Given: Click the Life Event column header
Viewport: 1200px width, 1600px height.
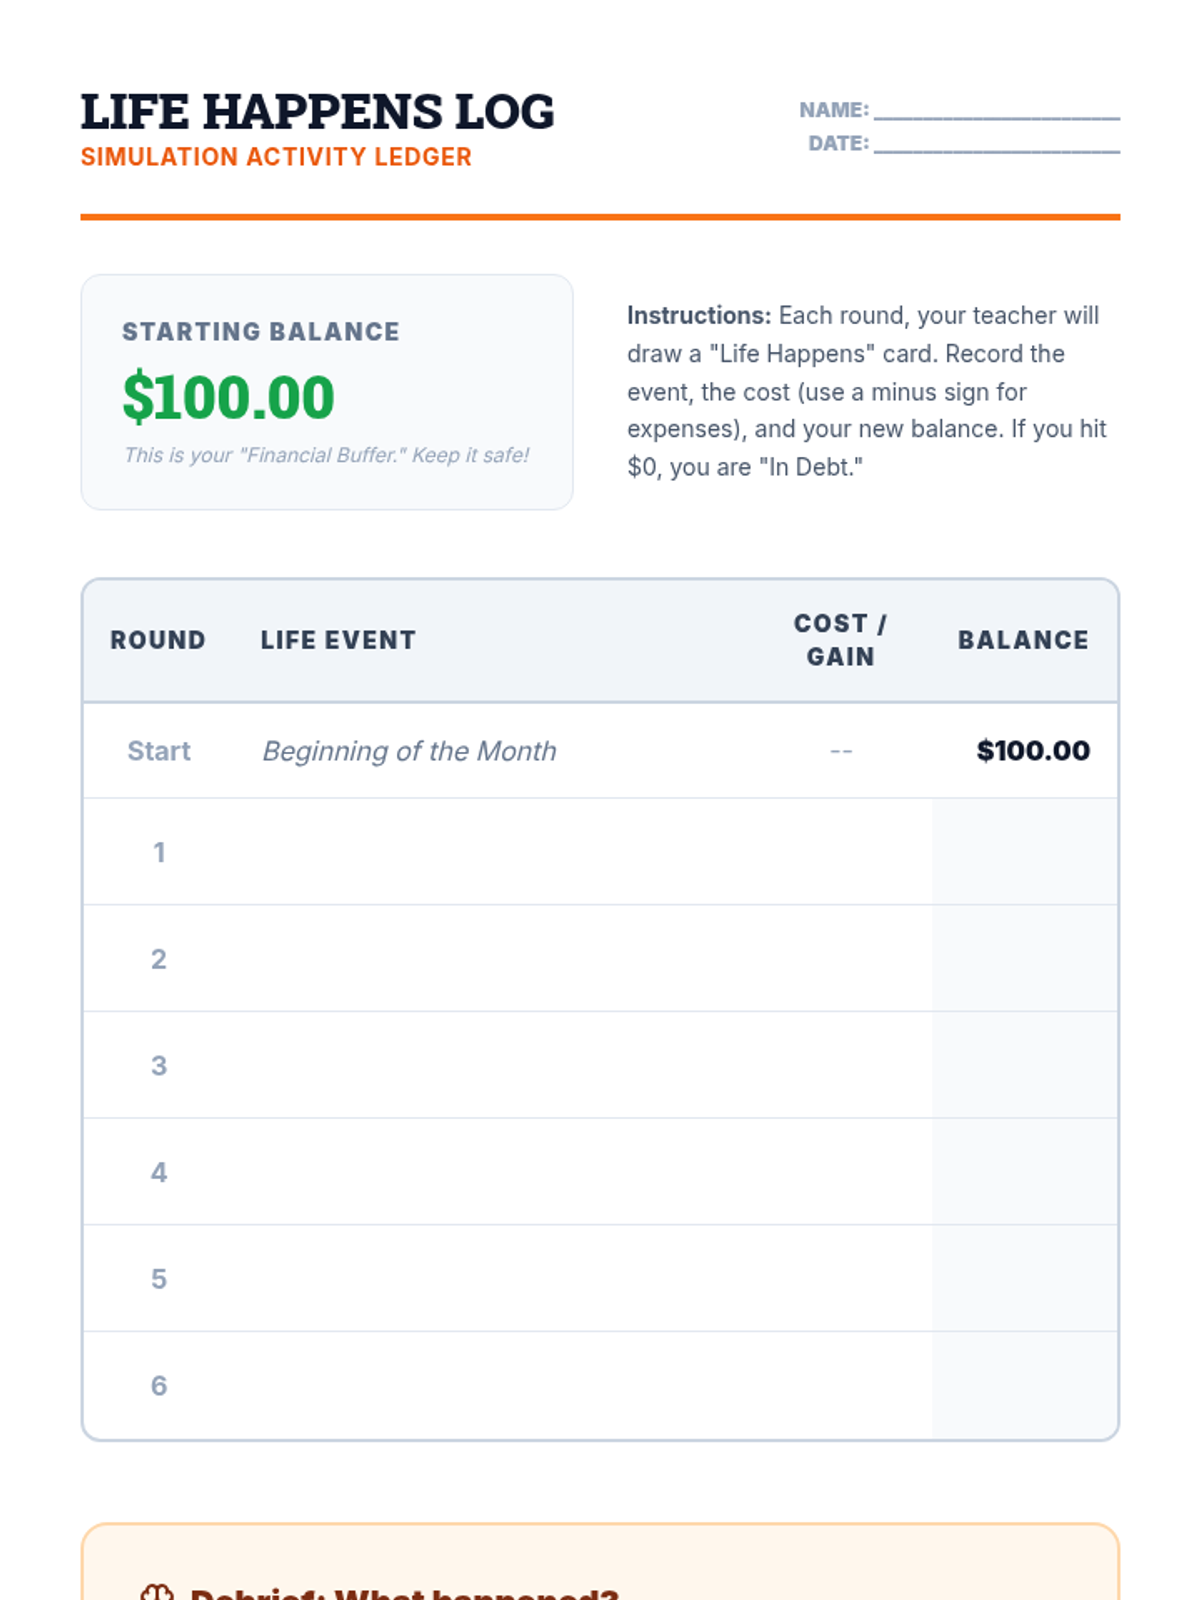Looking at the screenshot, I should click(x=338, y=640).
